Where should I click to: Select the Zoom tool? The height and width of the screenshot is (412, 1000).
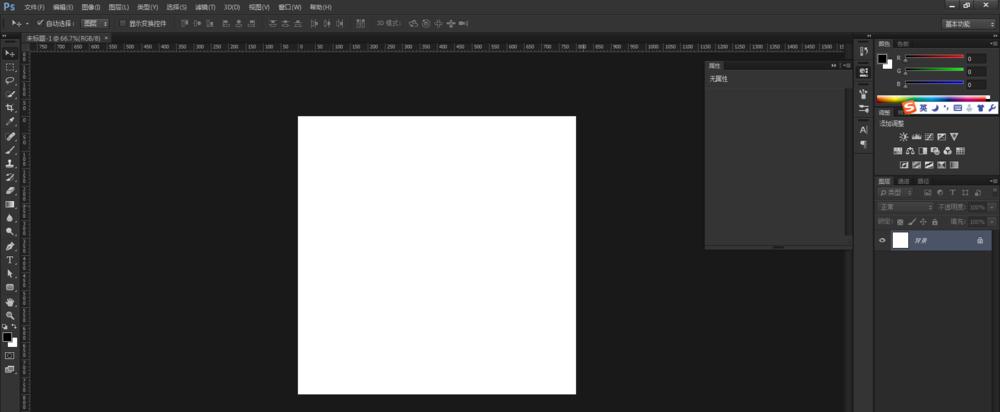(10, 315)
